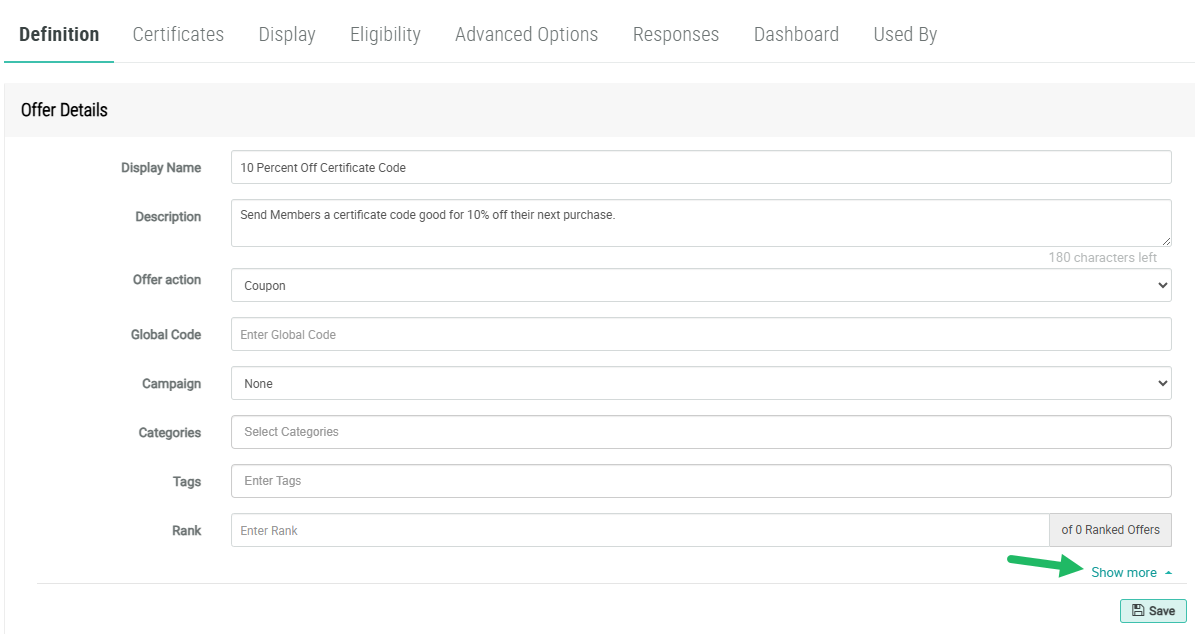Click the Global Code input field
This screenshot has height=634, width=1195.
click(700, 334)
